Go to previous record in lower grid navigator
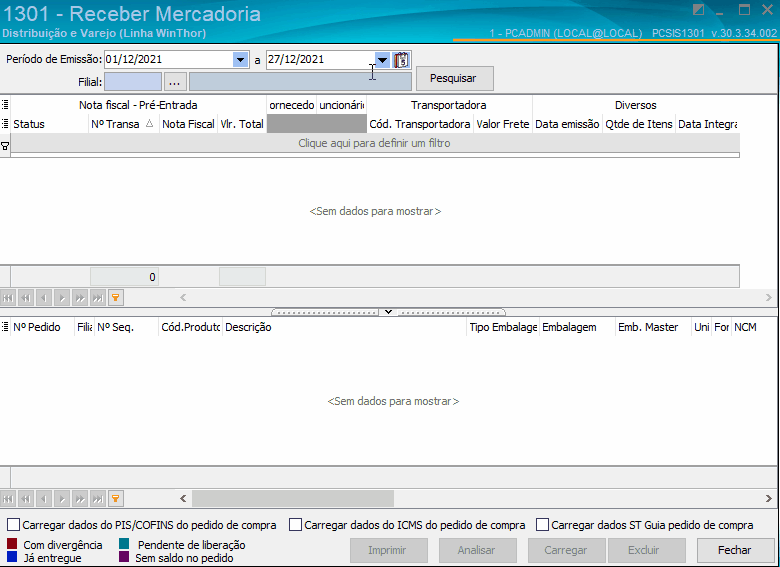780x567 pixels. point(44,498)
